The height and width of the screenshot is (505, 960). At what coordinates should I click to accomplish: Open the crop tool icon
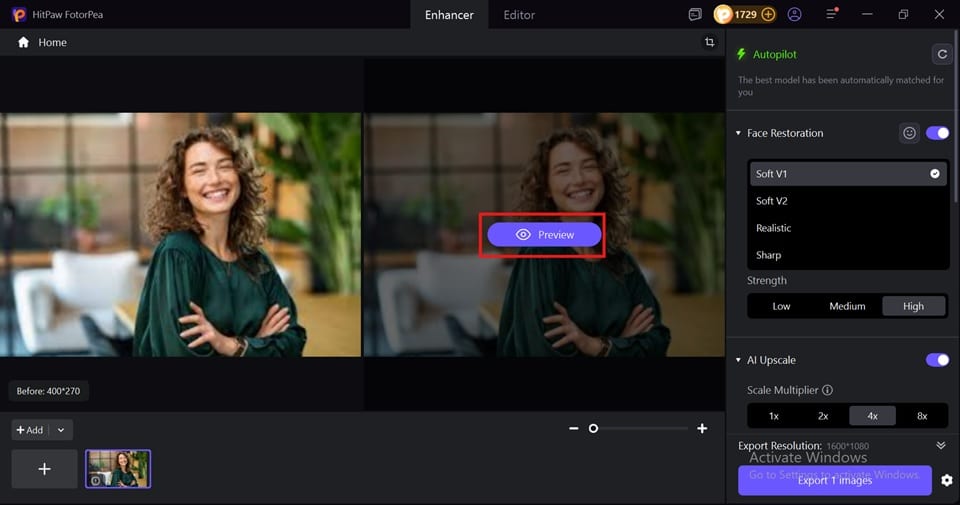[709, 42]
